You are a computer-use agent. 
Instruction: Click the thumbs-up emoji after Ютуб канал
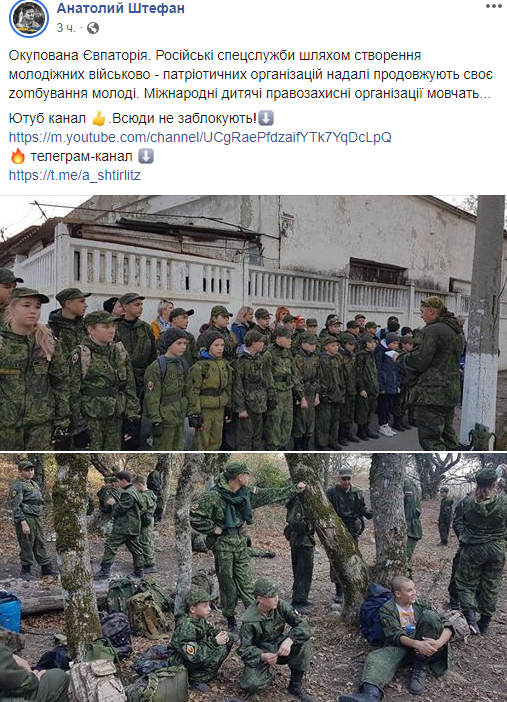coord(99,119)
